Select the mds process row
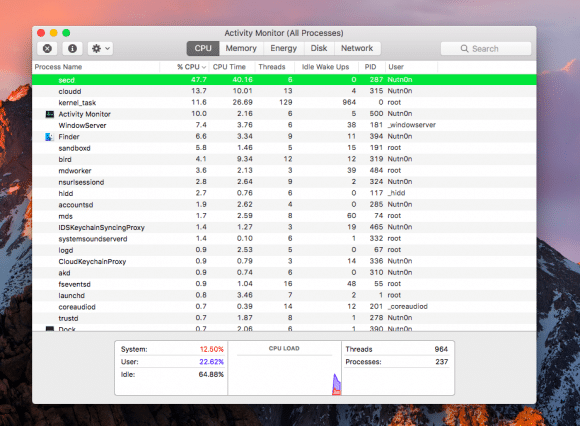The height and width of the screenshot is (426, 580). click(284, 216)
